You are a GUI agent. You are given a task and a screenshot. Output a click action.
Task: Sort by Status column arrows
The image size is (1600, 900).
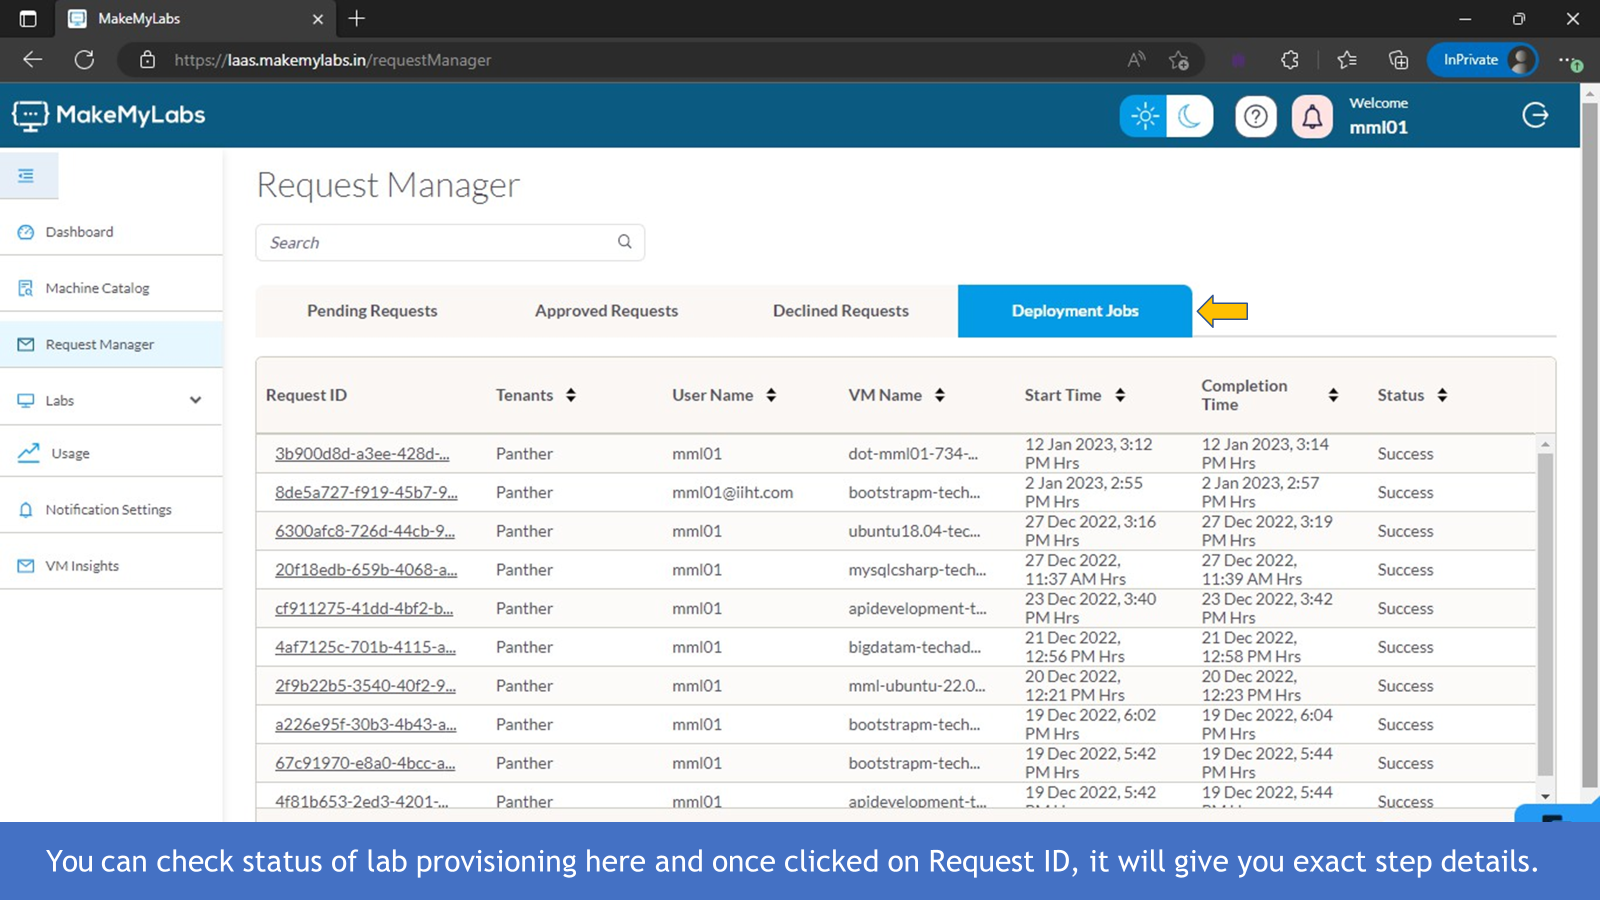tap(1442, 395)
